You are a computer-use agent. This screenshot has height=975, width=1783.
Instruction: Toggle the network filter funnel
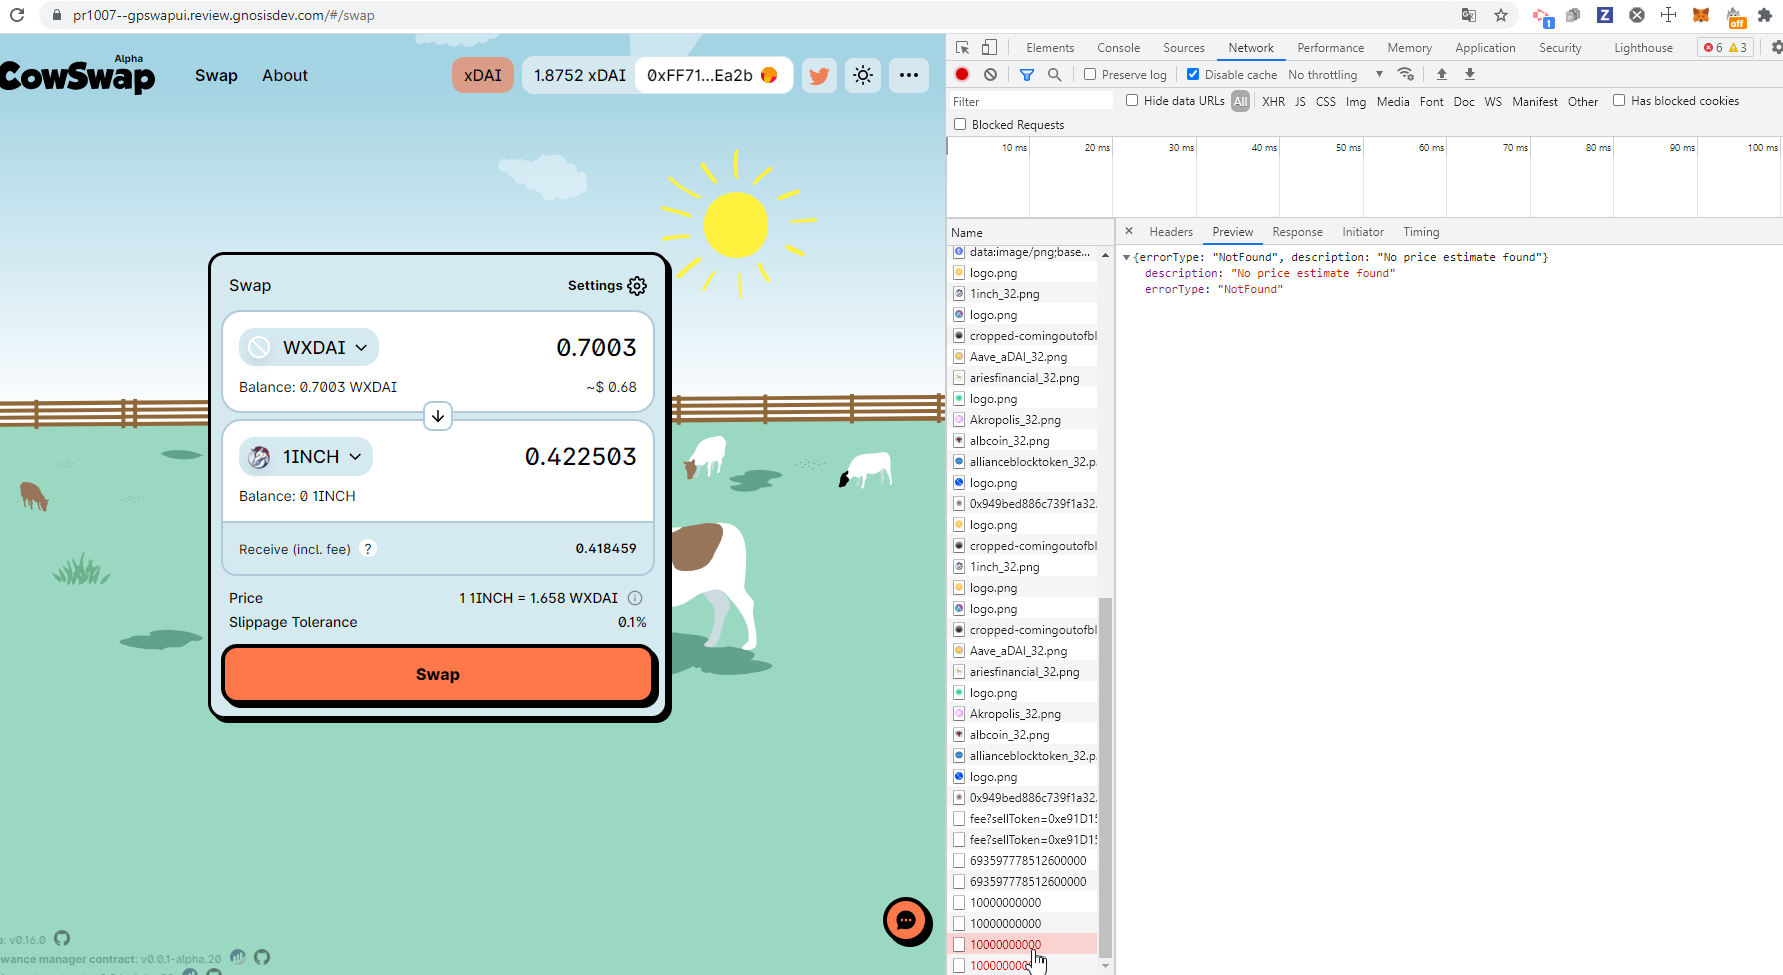point(1027,74)
